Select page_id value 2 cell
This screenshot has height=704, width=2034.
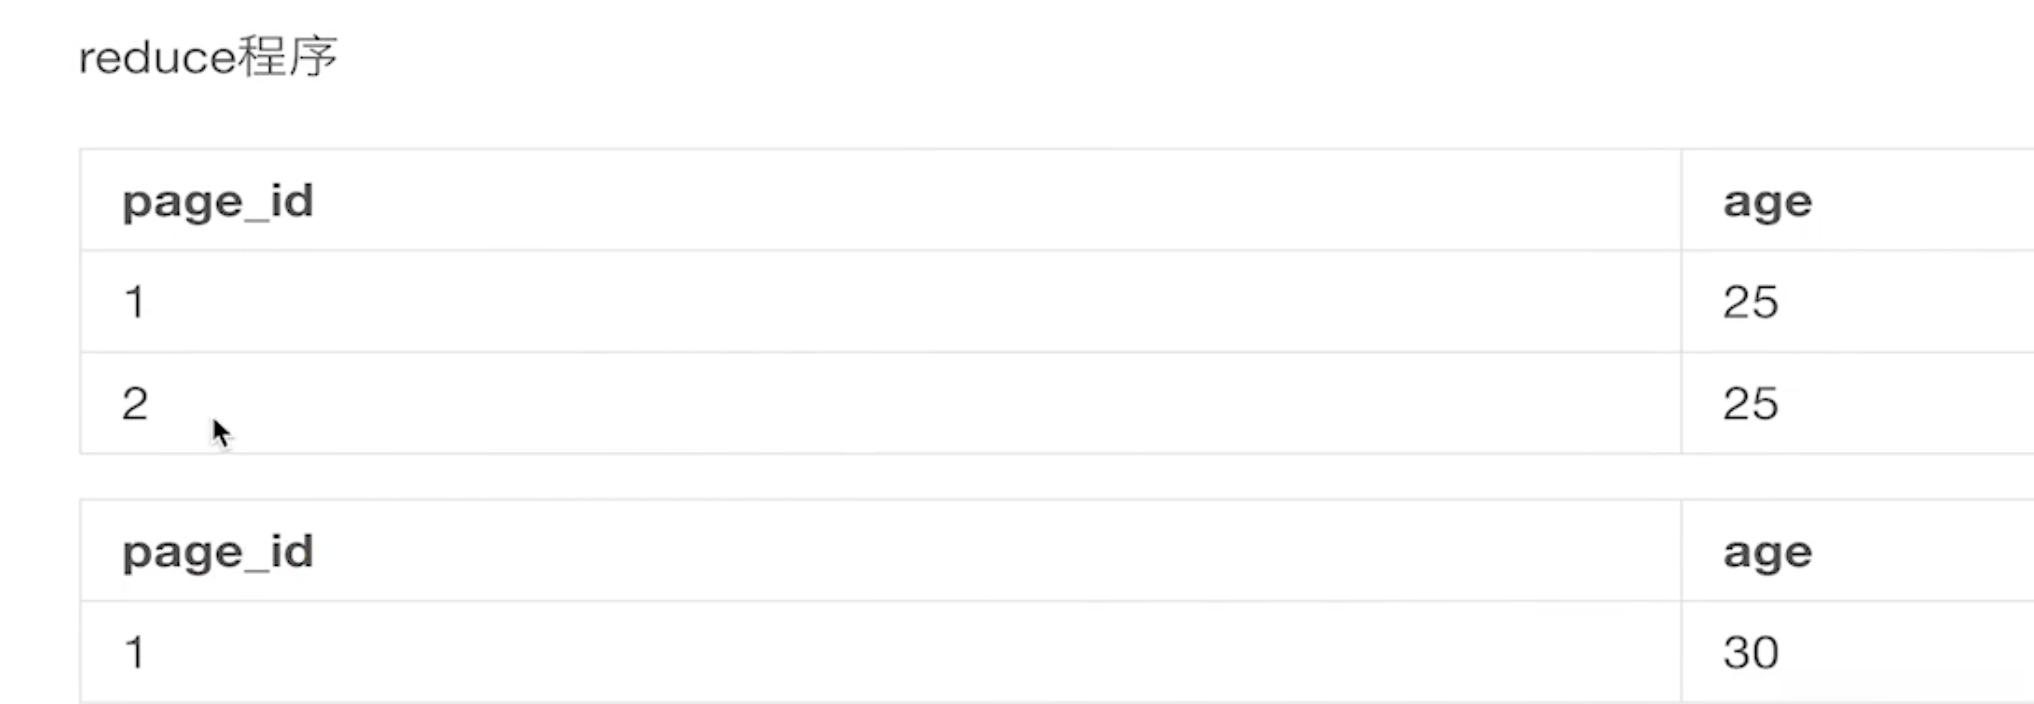point(135,404)
